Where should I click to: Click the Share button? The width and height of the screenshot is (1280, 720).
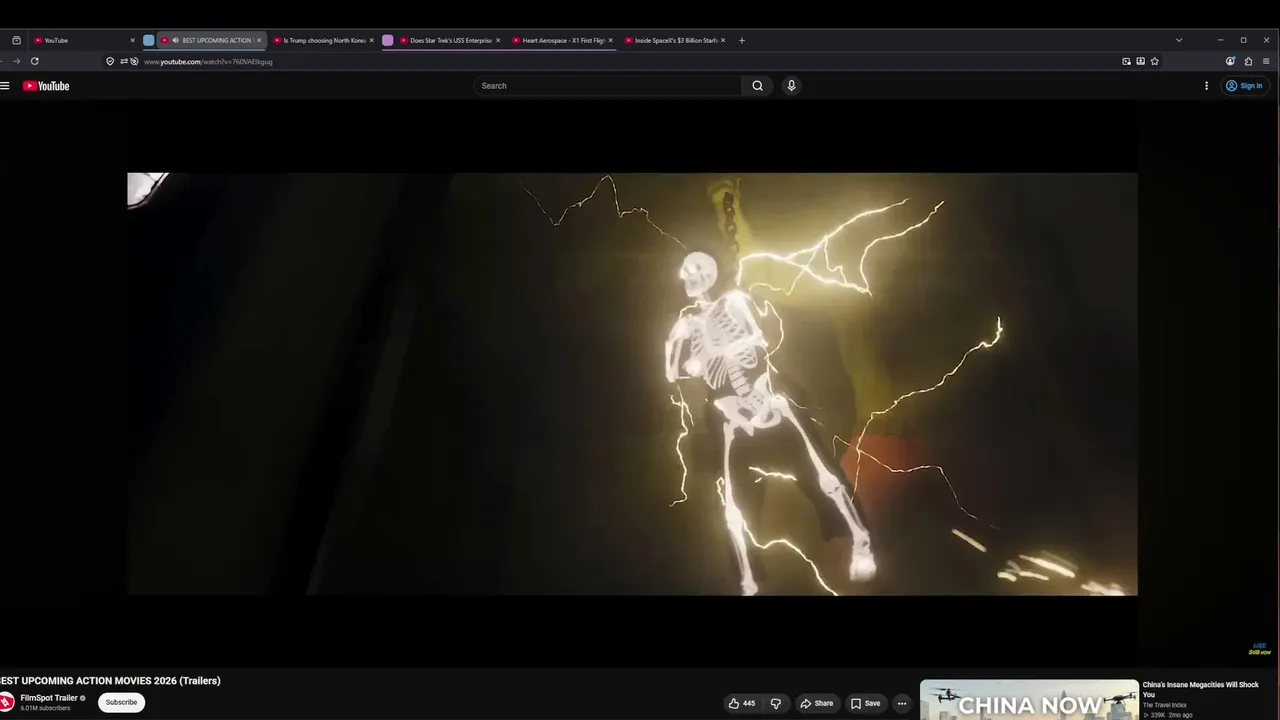(x=817, y=703)
